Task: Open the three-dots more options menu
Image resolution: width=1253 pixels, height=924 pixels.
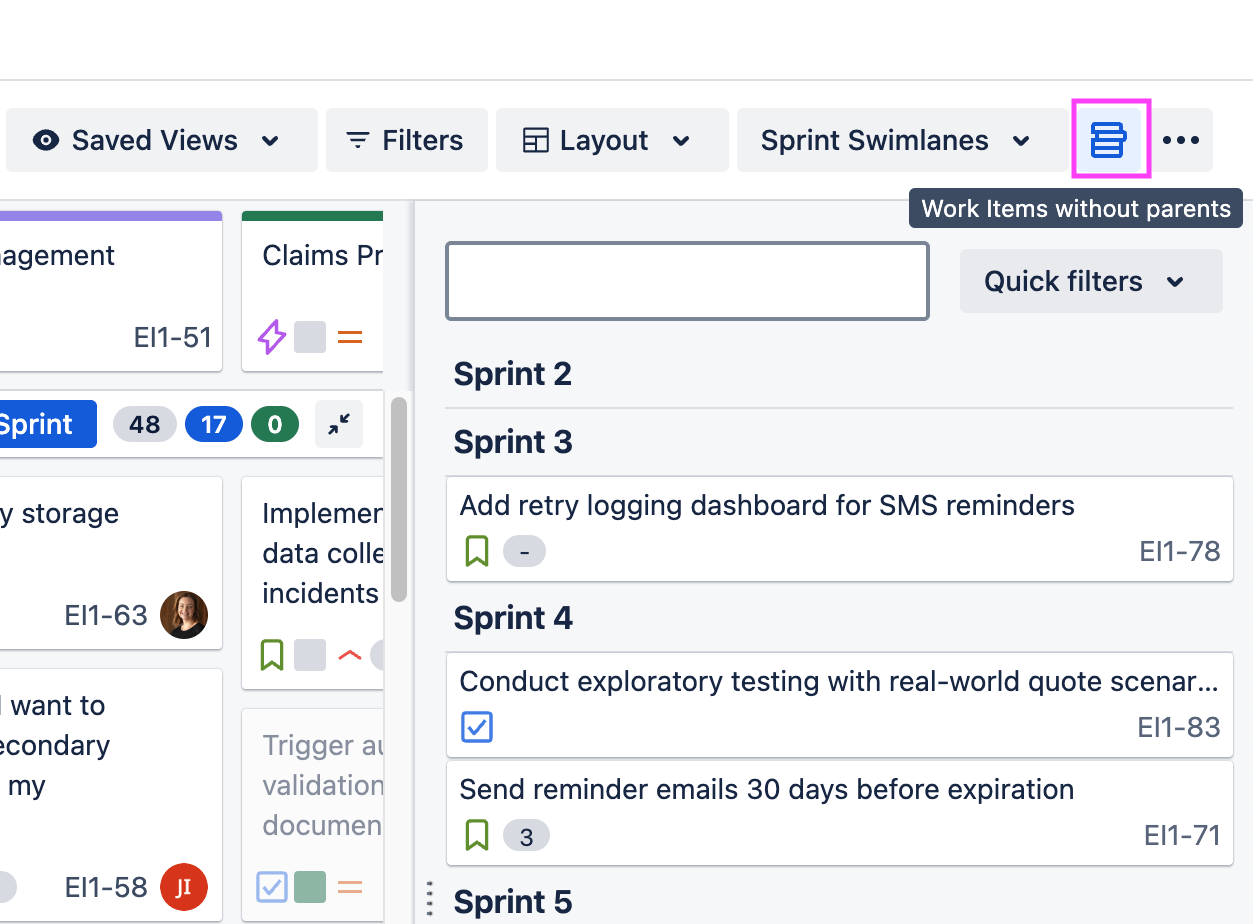Action: coord(1181,140)
